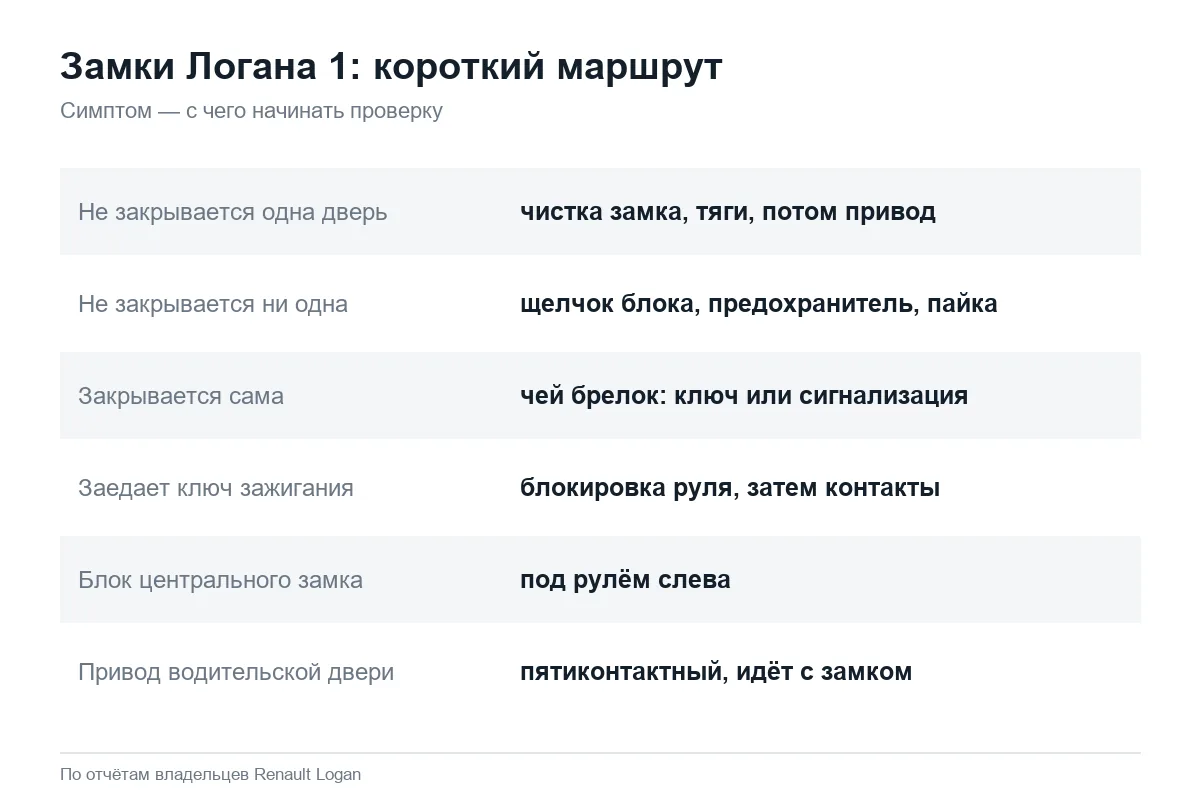Click 'щелчок блока, предохранитель, пайка'

click(759, 304)
